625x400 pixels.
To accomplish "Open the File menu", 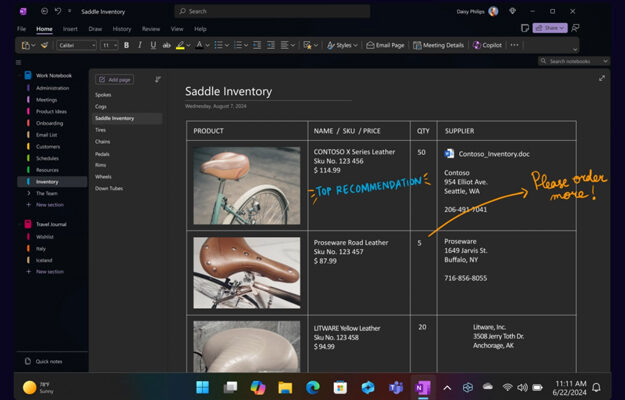I will click(22, 29).
